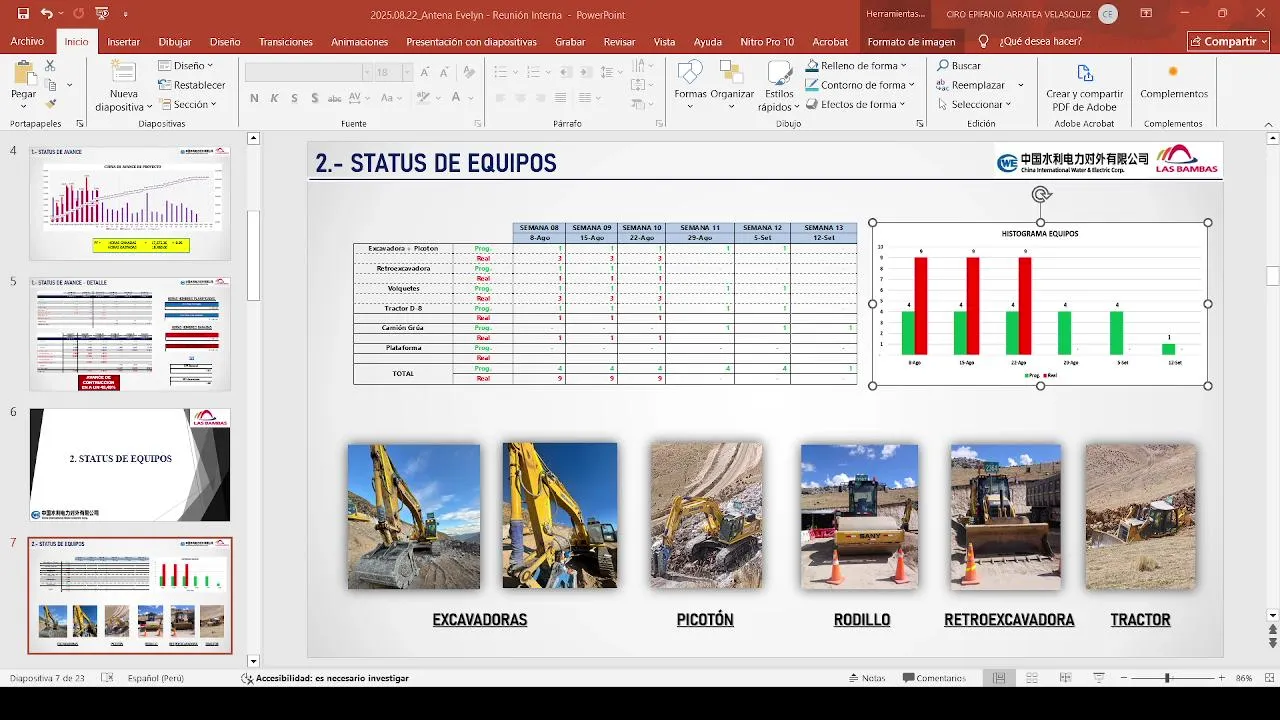Toggle italic (K) formatting
Screen dimensions: 1280x720
[275, 98]
